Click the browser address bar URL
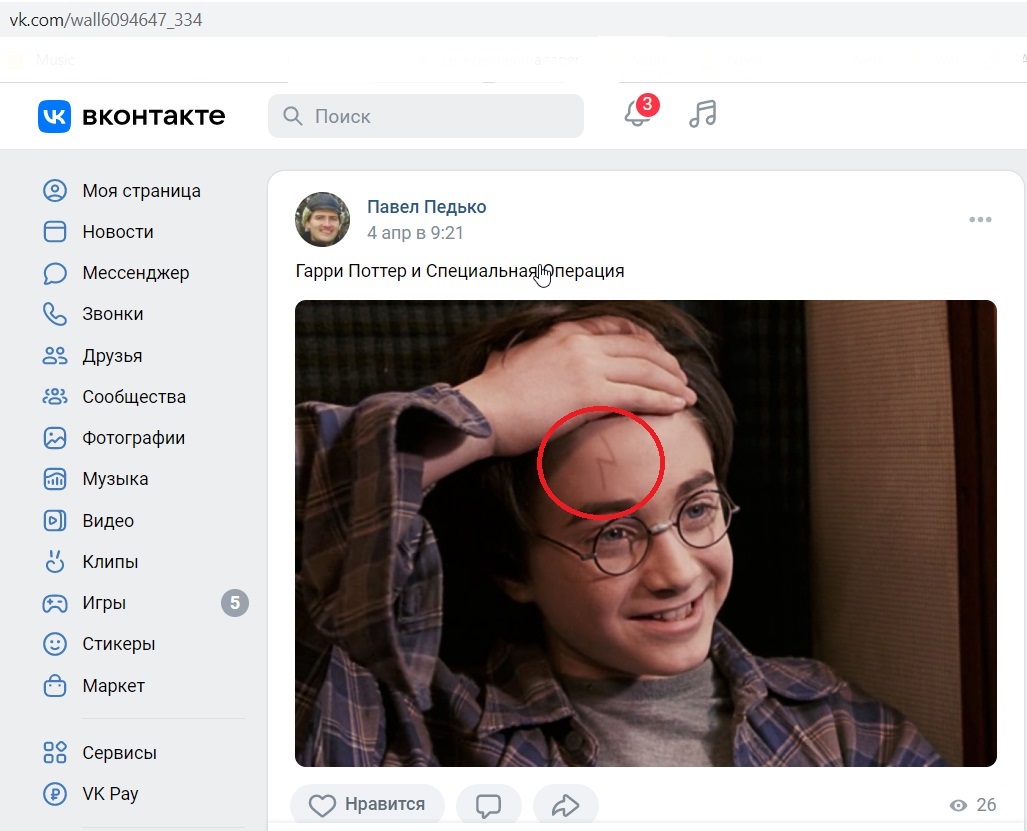This screenshot has width=1027, height=831. pyautogui.click(x=105, y=20)
